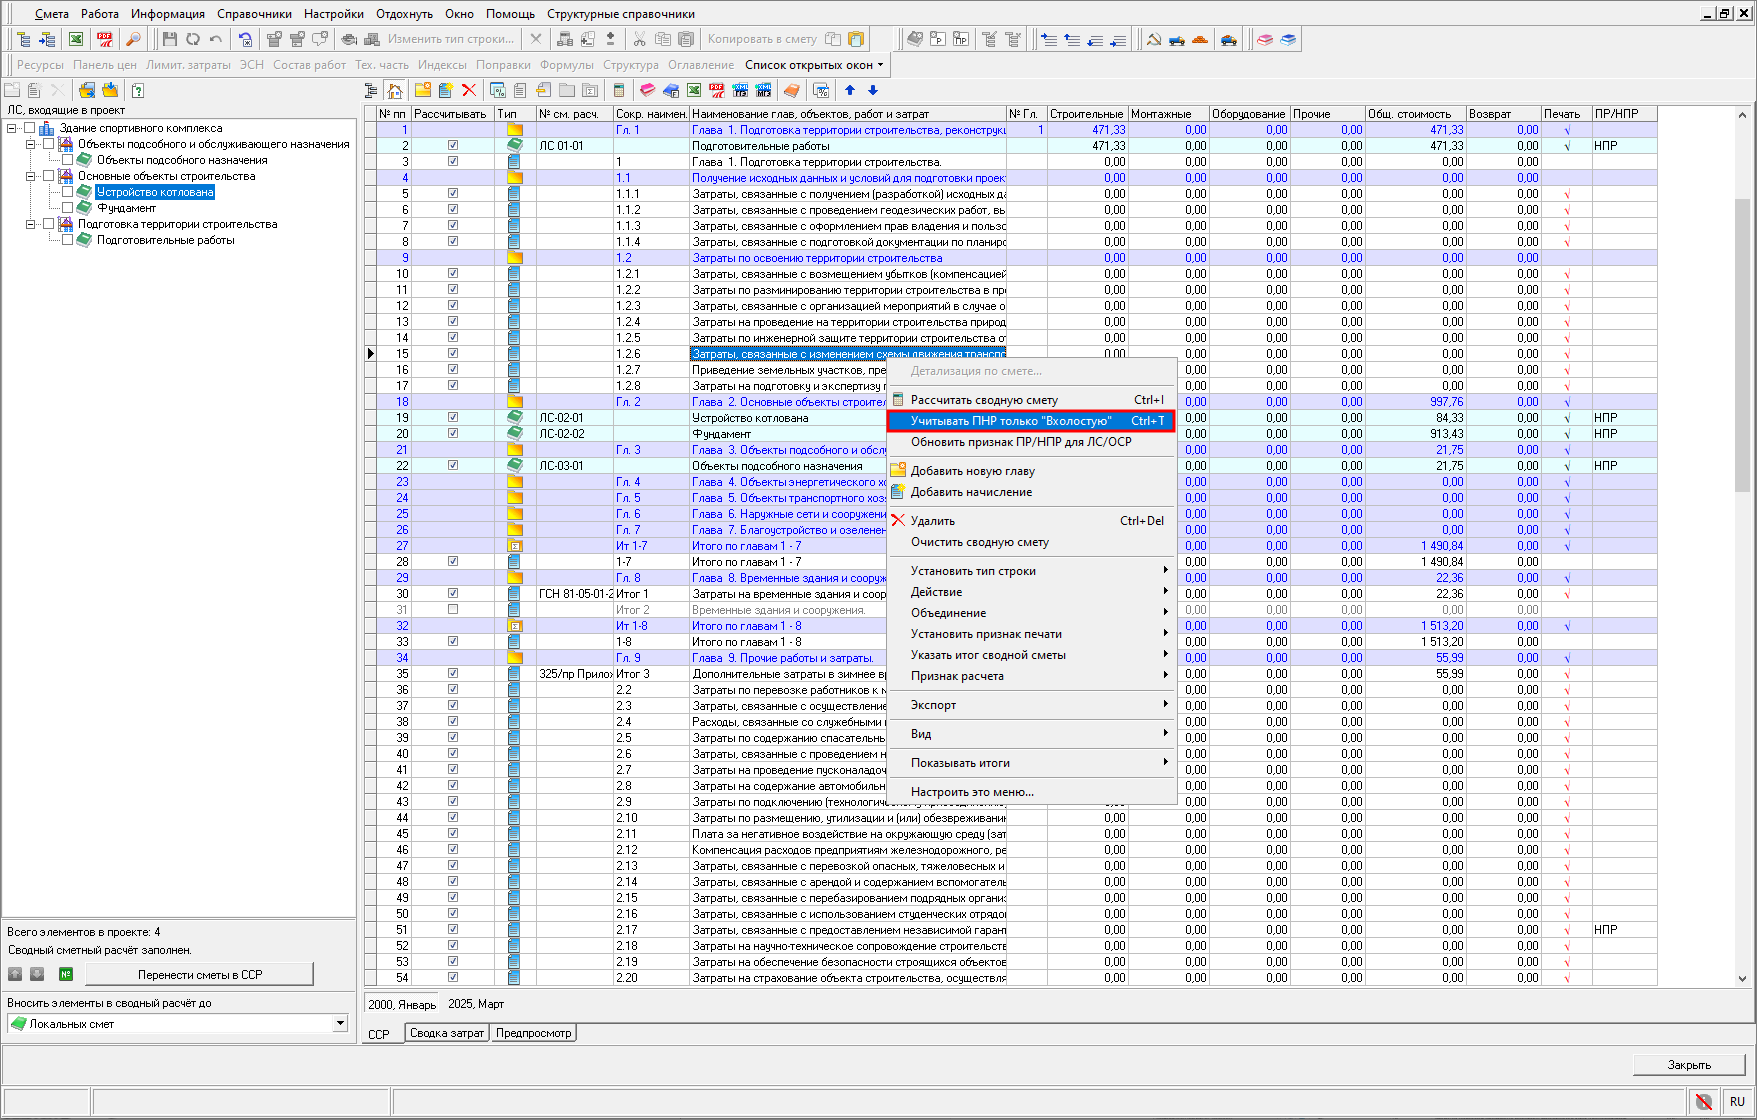
Task: Click the tree structure icon above the table
Action: click(371, 90)
